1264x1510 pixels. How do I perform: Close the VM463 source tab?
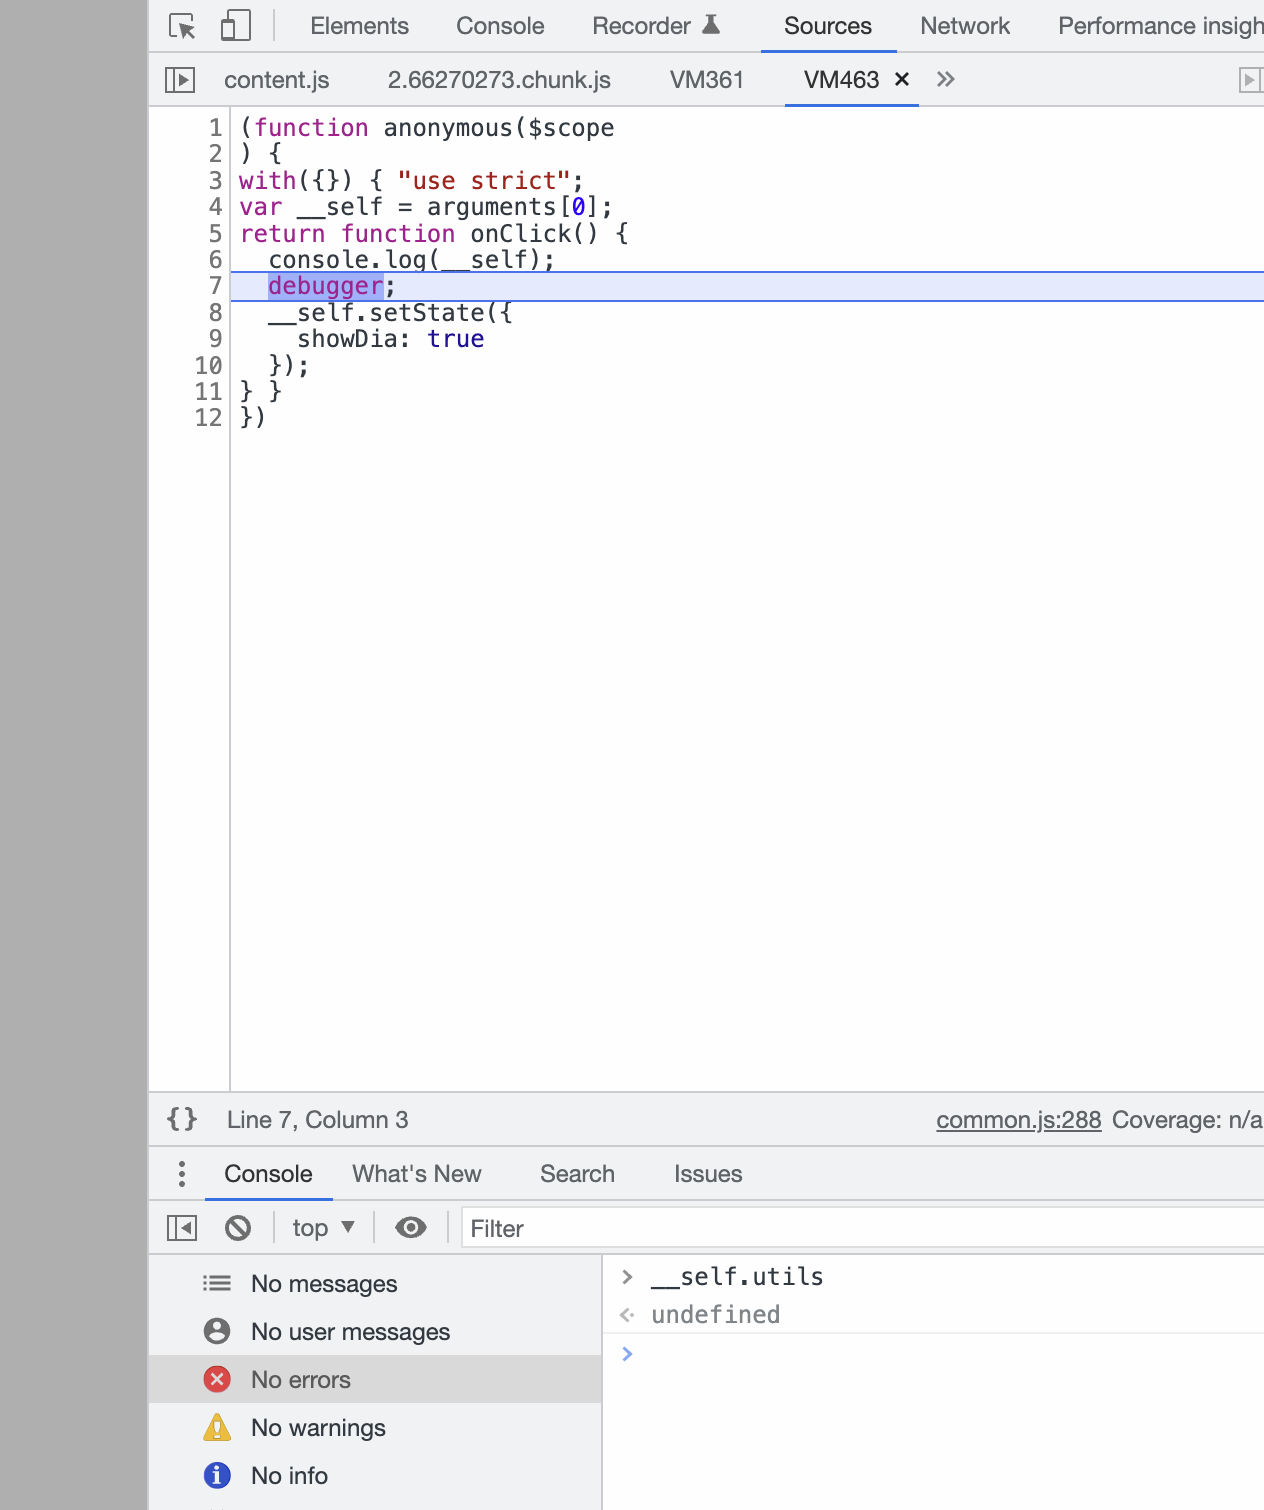tap(902, 79)
